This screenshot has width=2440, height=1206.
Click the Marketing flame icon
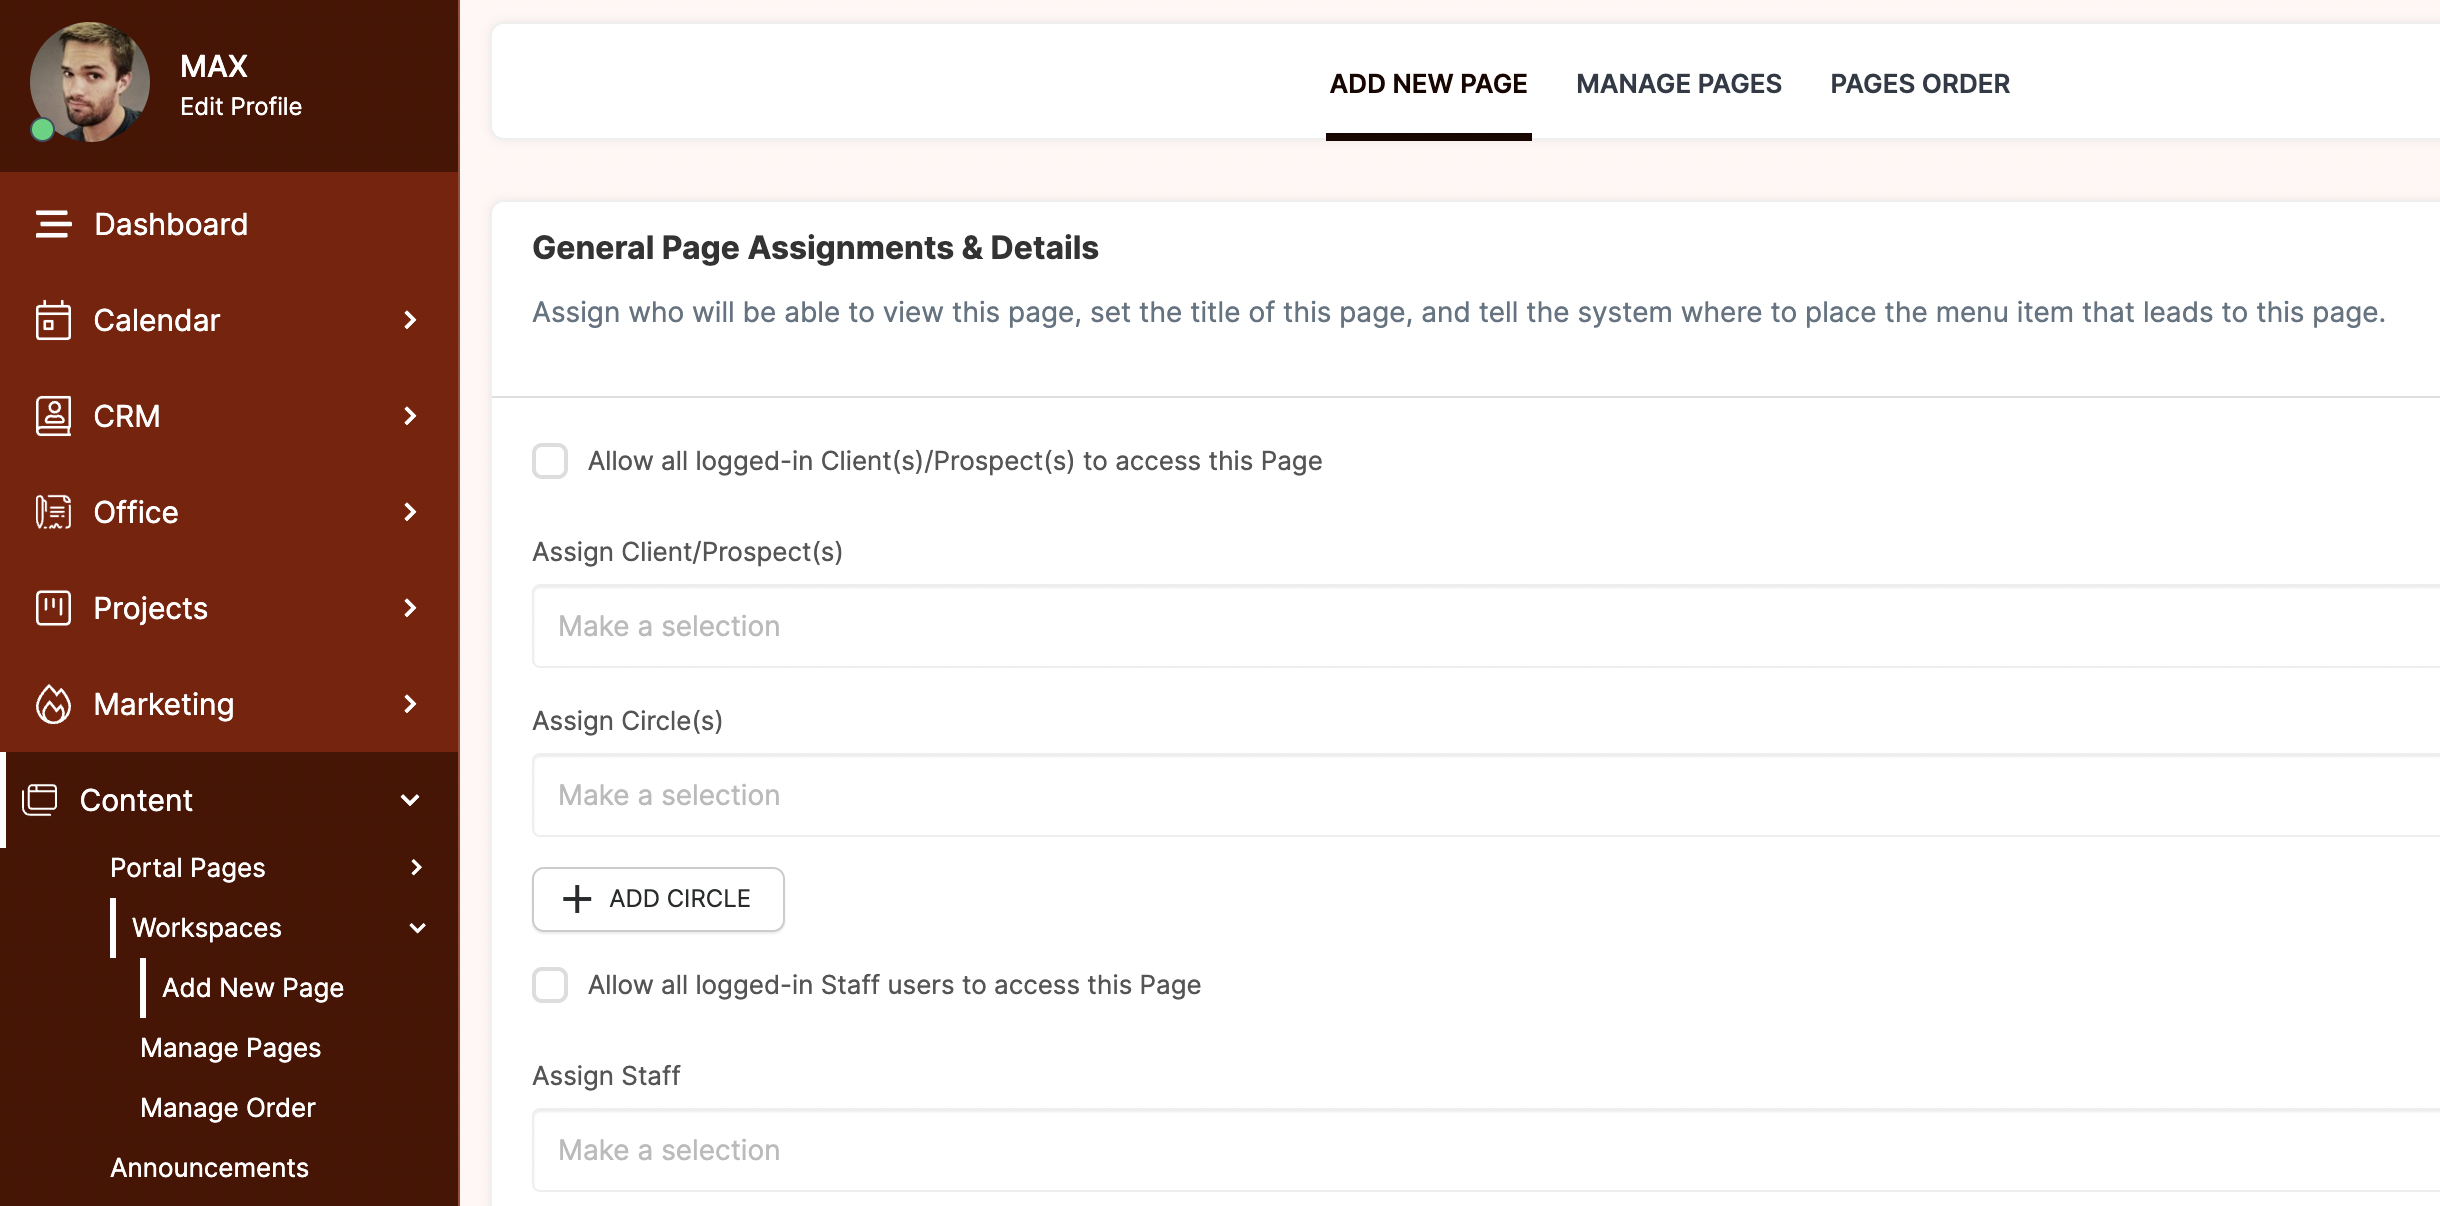[53, 704]
